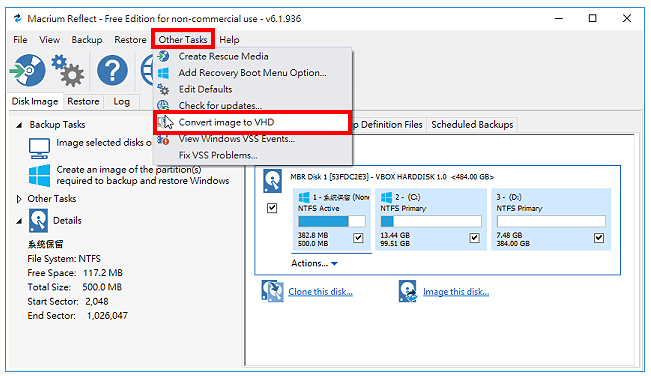Click the hard disk icon beside Details
The image size is (651, 376).
(38, 220)
